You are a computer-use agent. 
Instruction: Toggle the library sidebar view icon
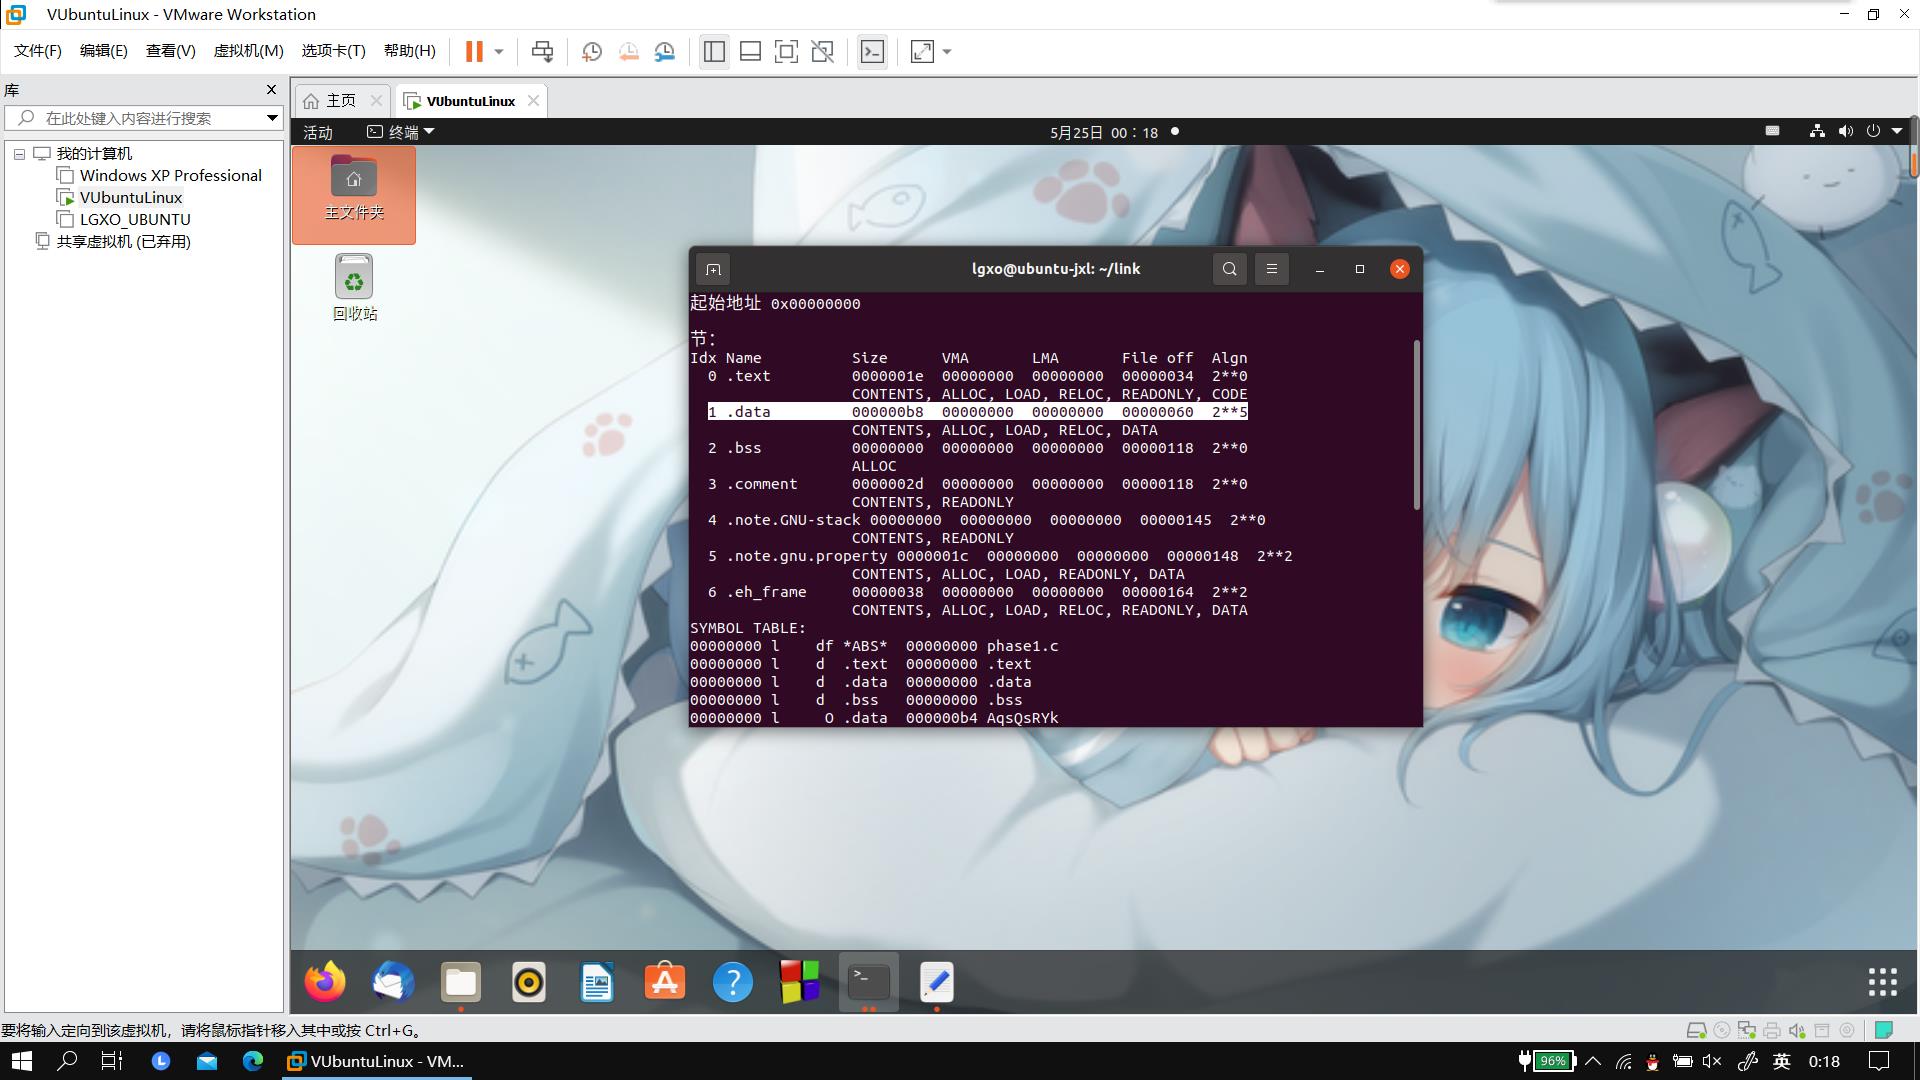pos(714,52)
